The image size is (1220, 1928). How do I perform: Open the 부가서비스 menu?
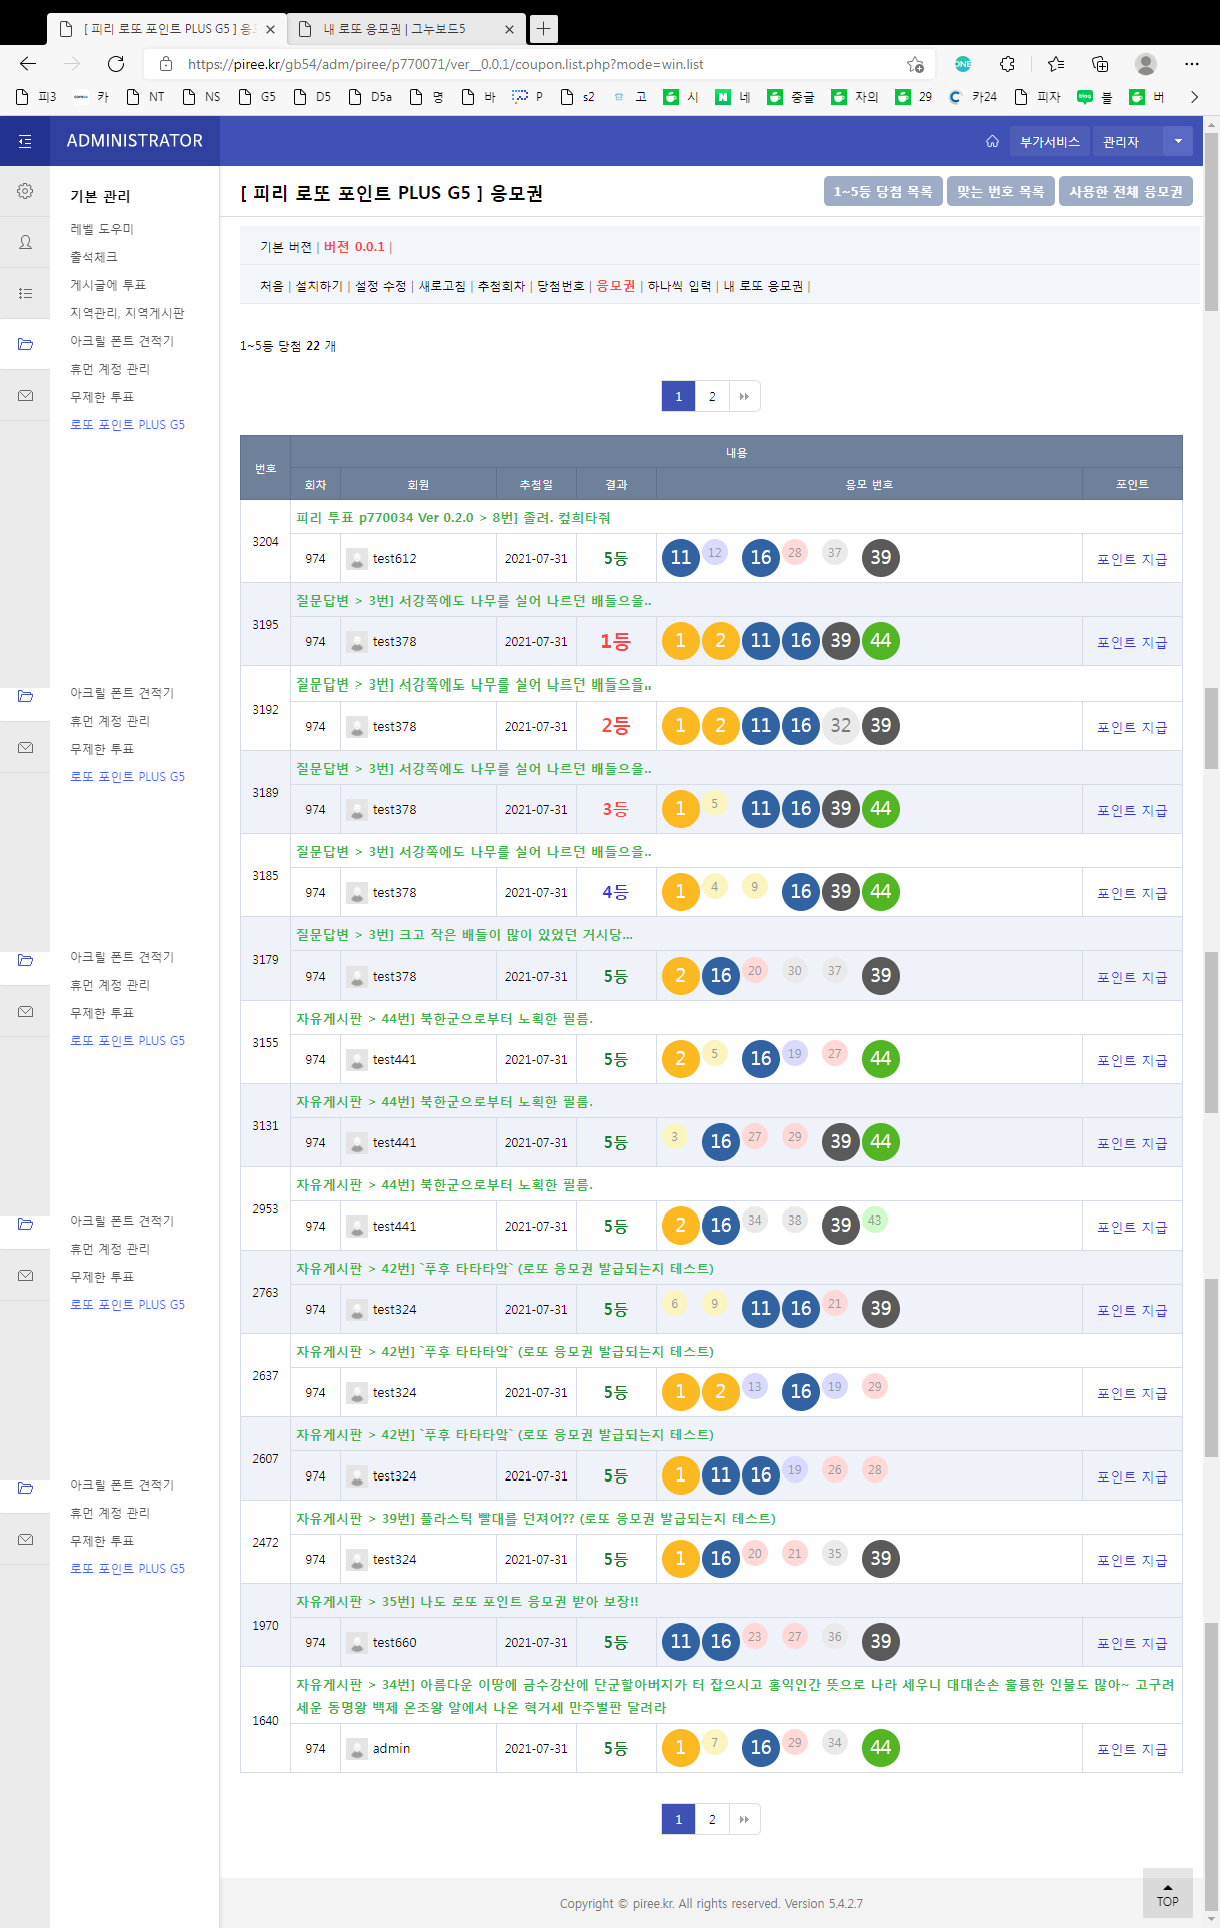1049,142
